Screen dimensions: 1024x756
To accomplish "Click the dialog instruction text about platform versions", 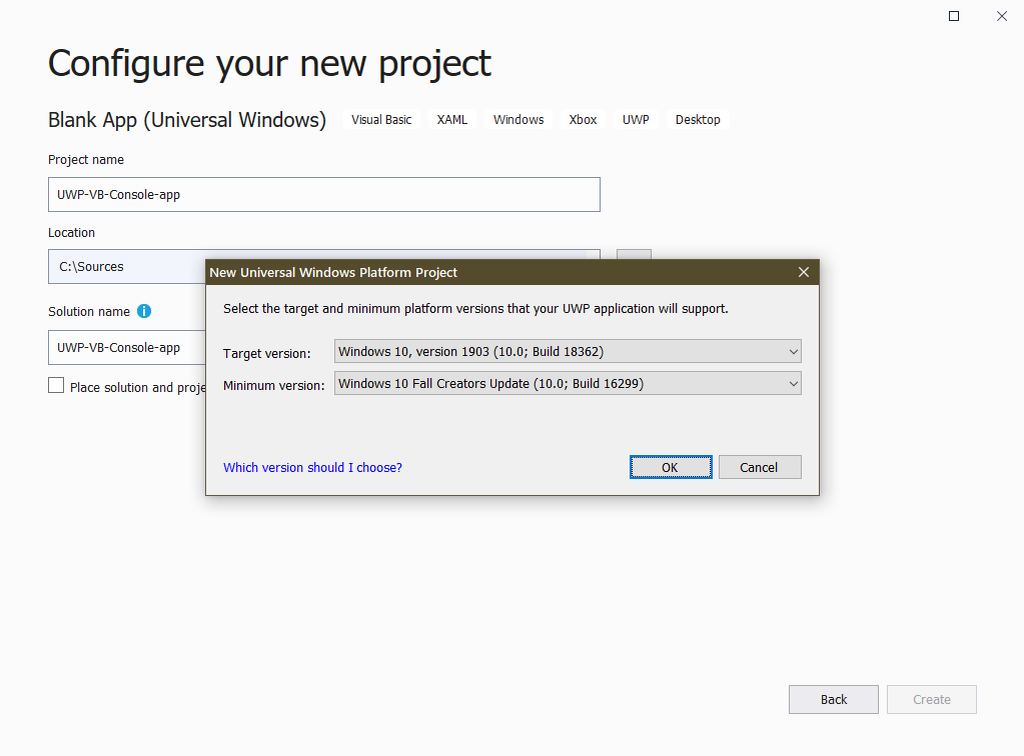I will pyautogui.click(x=475, y=308).
